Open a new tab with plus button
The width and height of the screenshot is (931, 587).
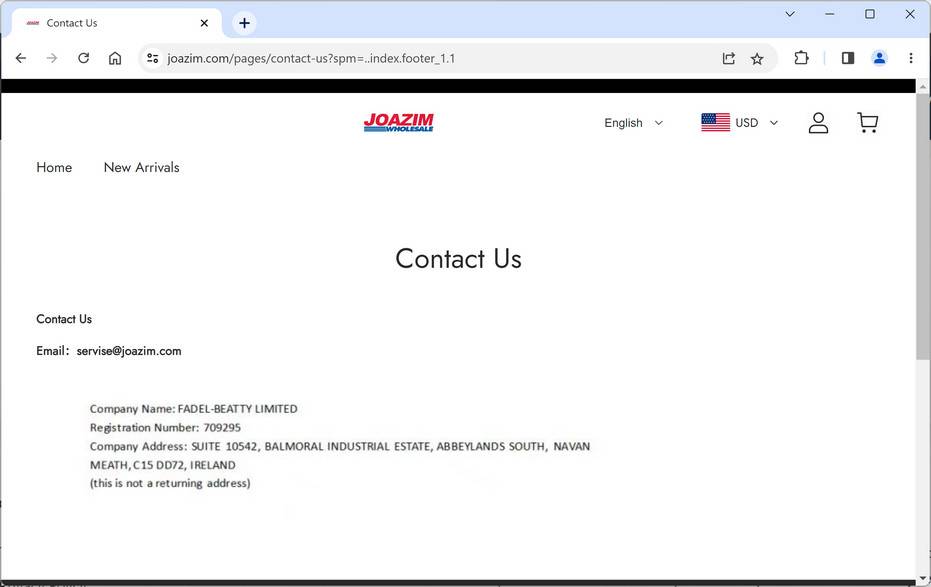[244, 23]
